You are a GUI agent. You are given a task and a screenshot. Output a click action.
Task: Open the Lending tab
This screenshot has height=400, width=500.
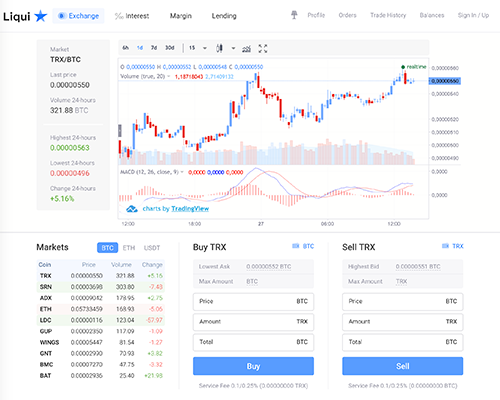(224, 16)
